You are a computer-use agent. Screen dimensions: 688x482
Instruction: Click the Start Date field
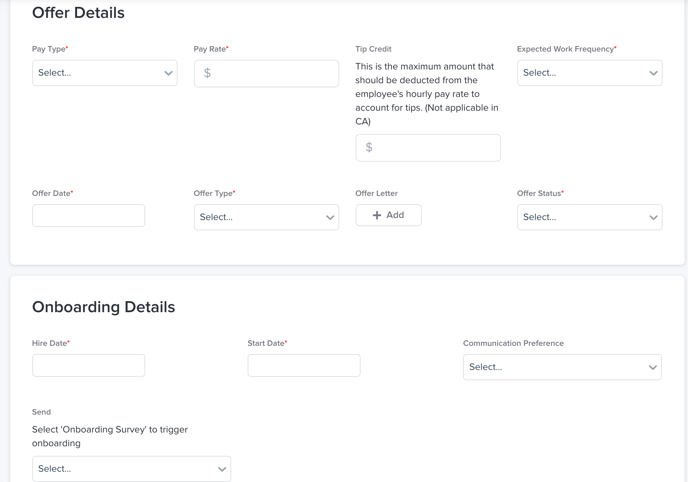tap(304, 366)
